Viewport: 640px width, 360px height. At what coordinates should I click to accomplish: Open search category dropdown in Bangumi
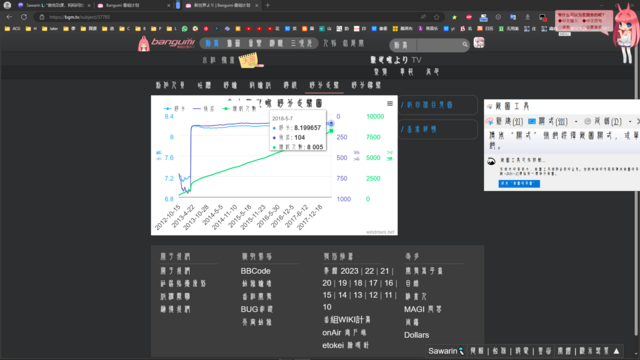402,45
